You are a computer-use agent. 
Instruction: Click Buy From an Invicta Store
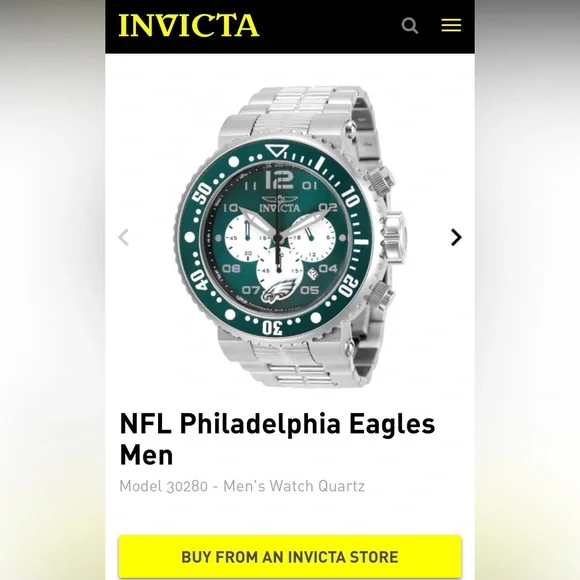pos(290,556)
